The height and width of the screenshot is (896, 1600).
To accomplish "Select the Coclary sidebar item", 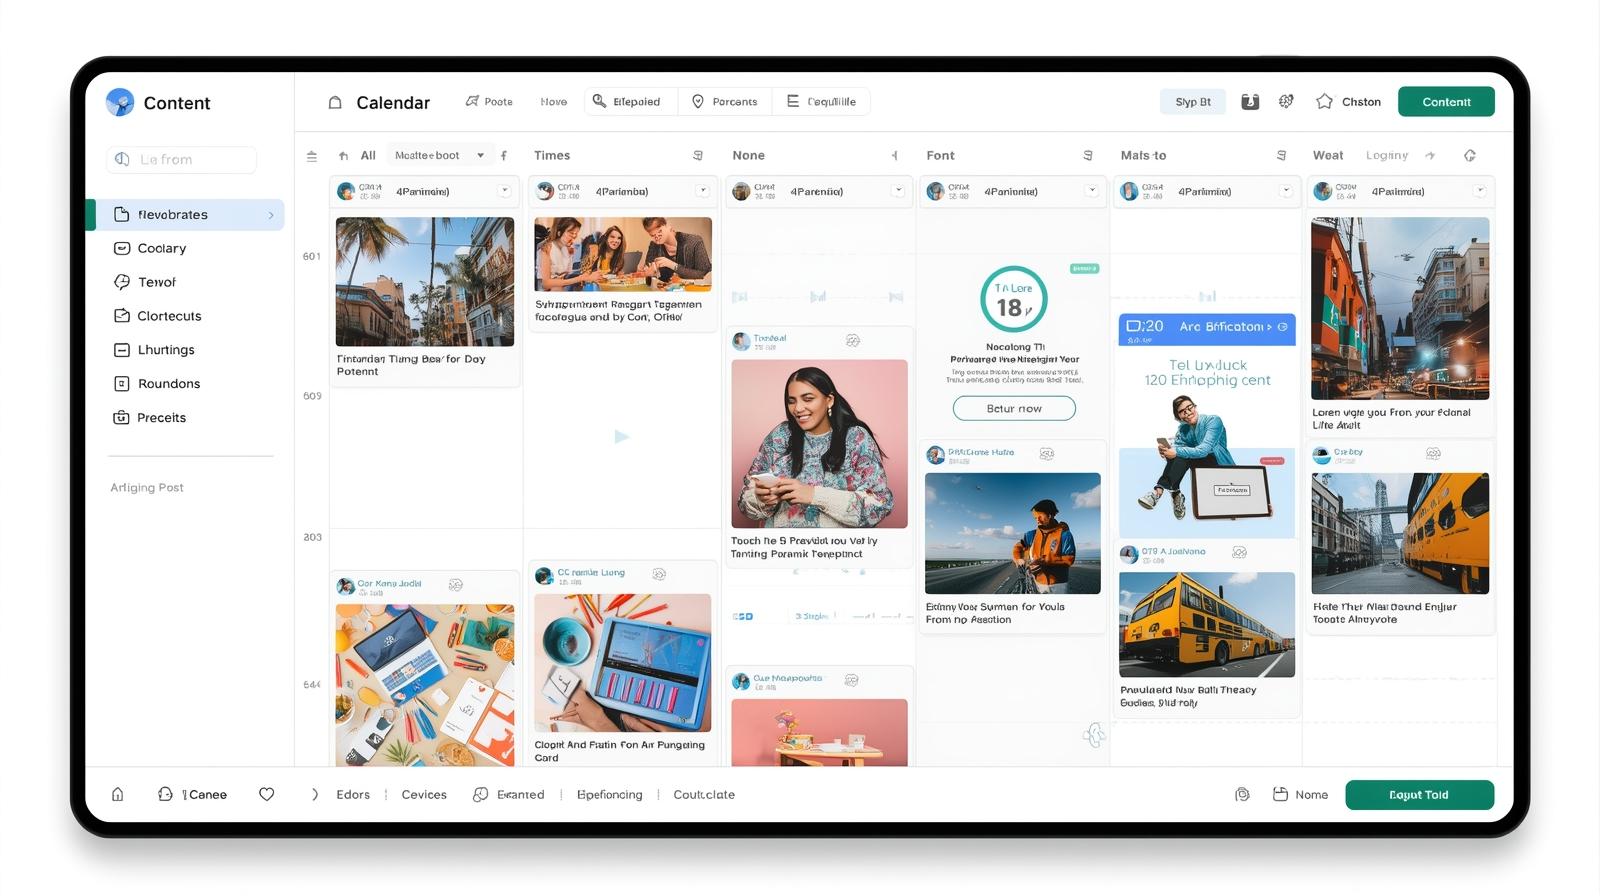I will coord(161,249).
